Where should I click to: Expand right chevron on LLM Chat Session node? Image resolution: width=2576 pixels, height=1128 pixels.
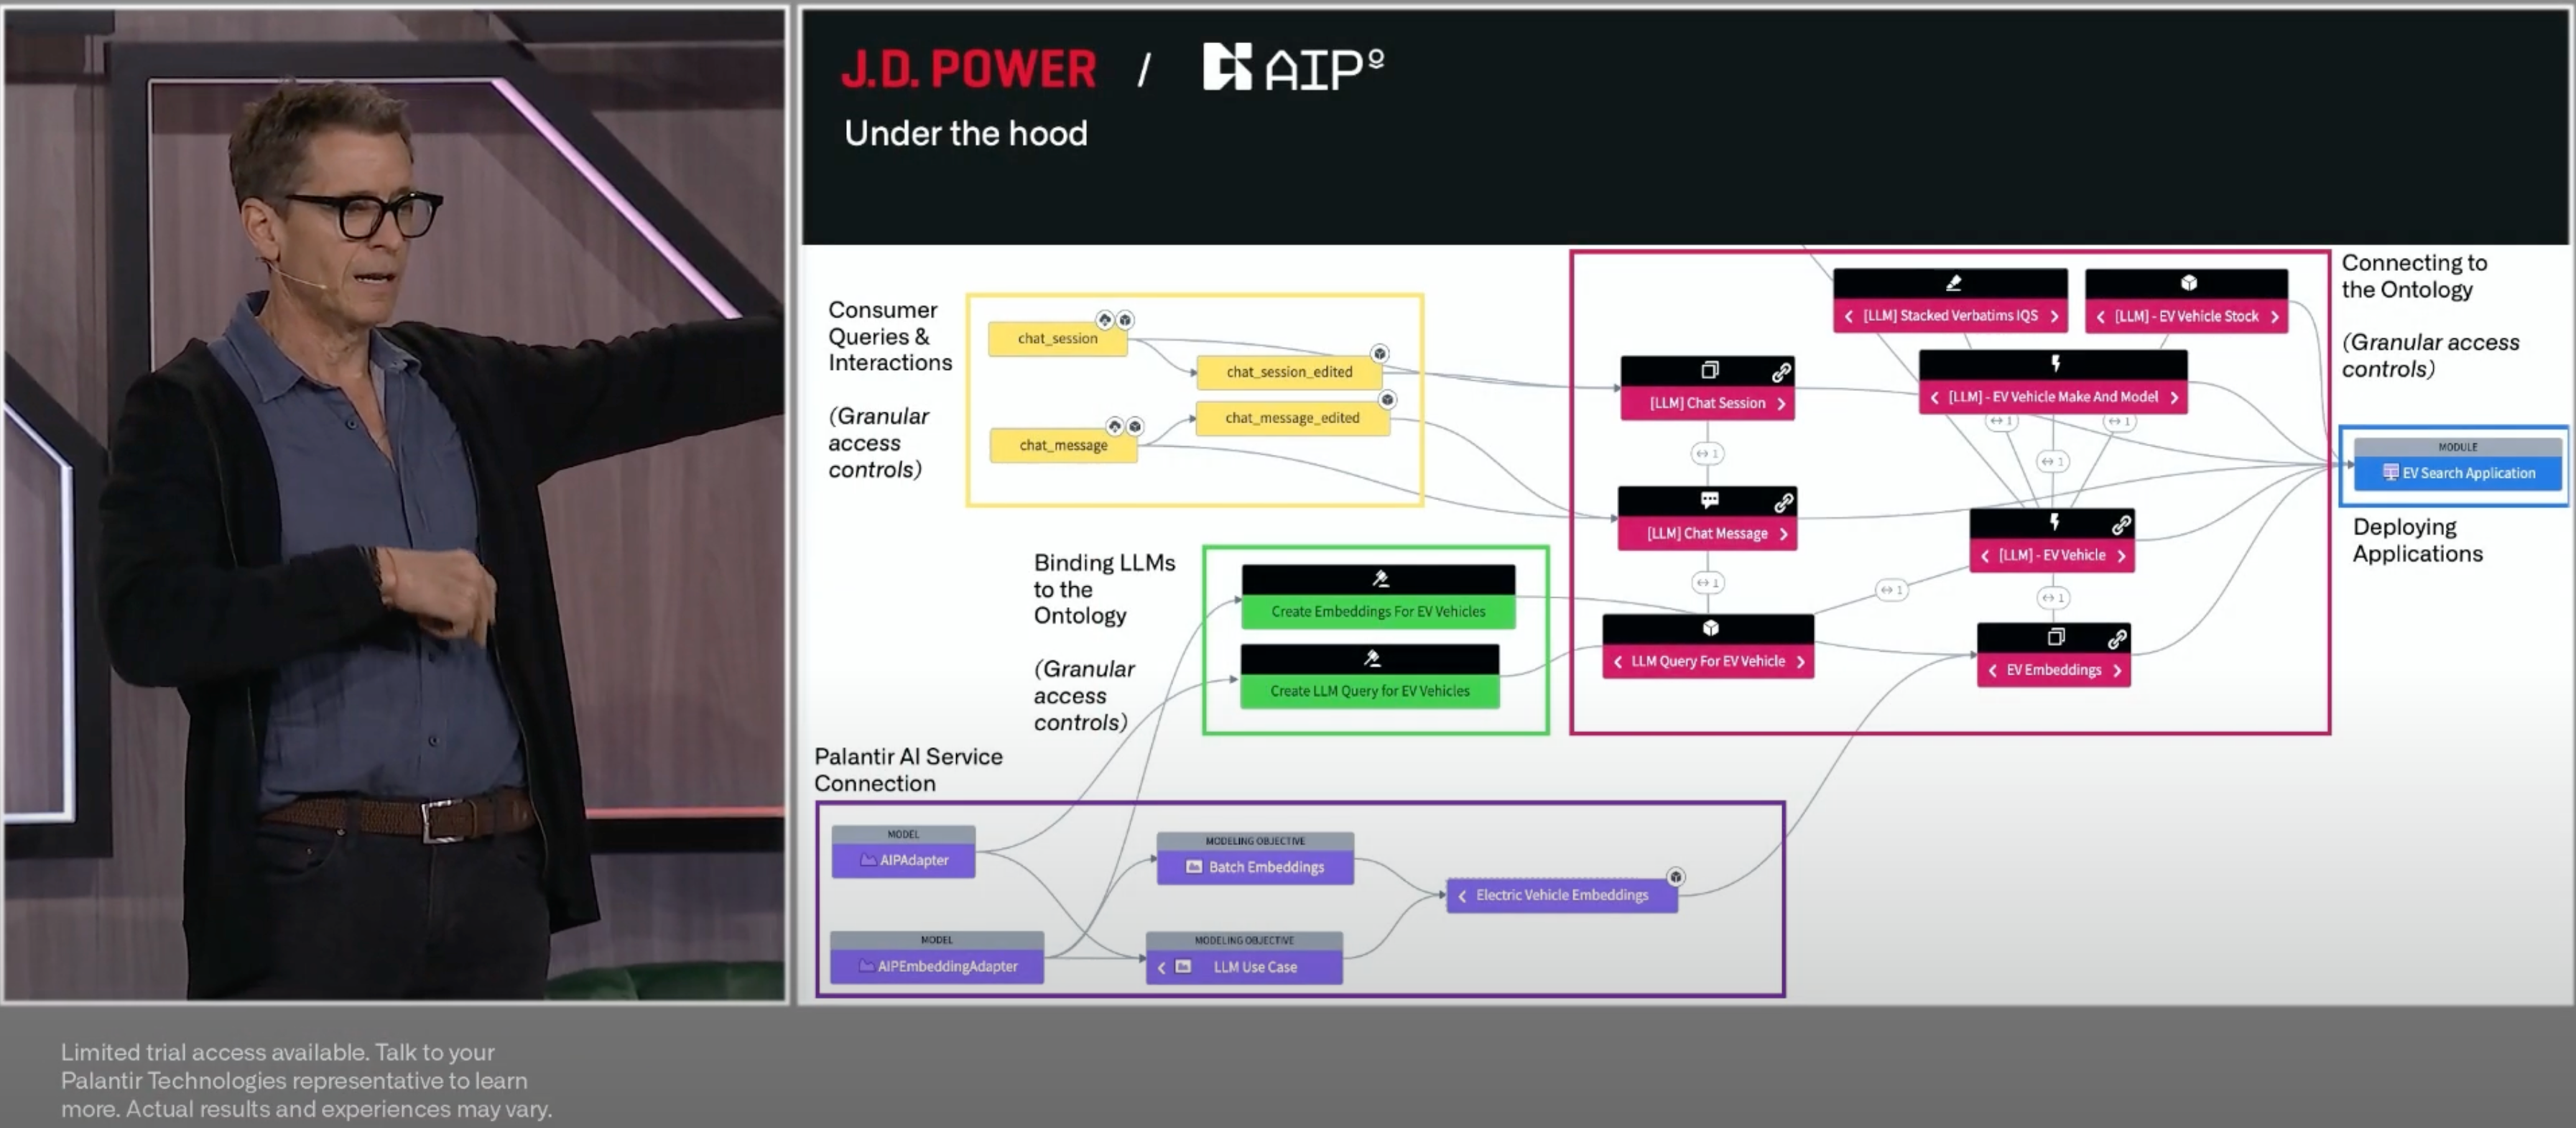click(x=1781, y=404)
